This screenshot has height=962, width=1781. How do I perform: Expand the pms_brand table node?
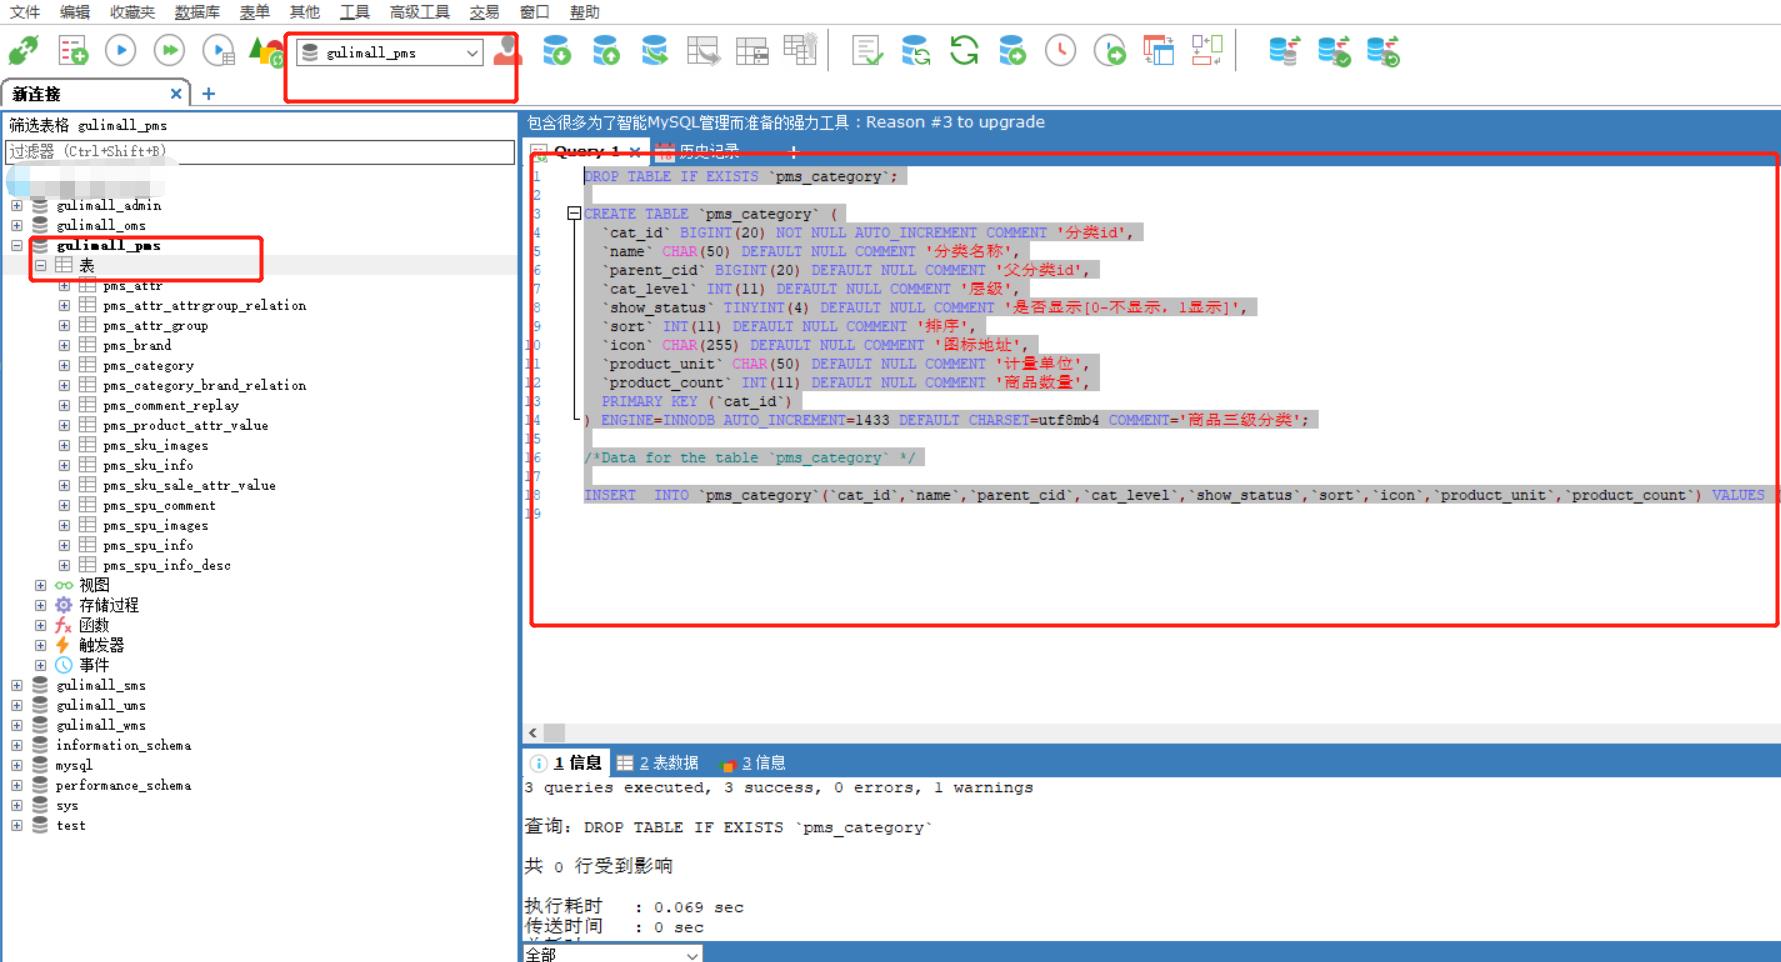(x=64, y=345)
